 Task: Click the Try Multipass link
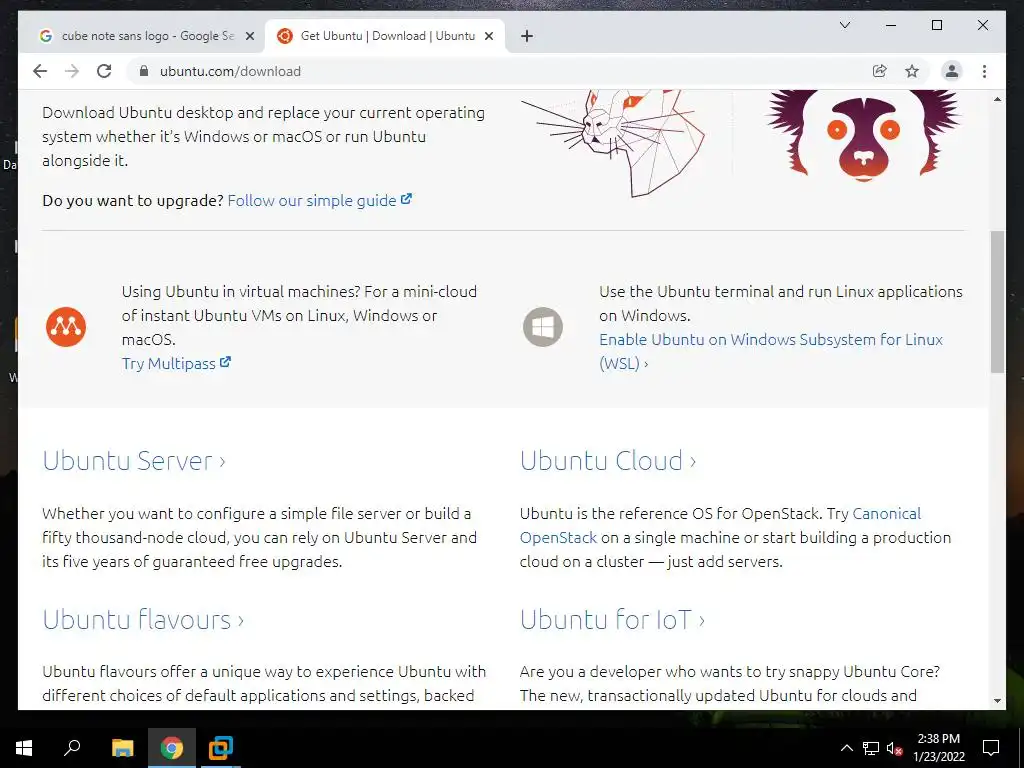tap(176, 364)
